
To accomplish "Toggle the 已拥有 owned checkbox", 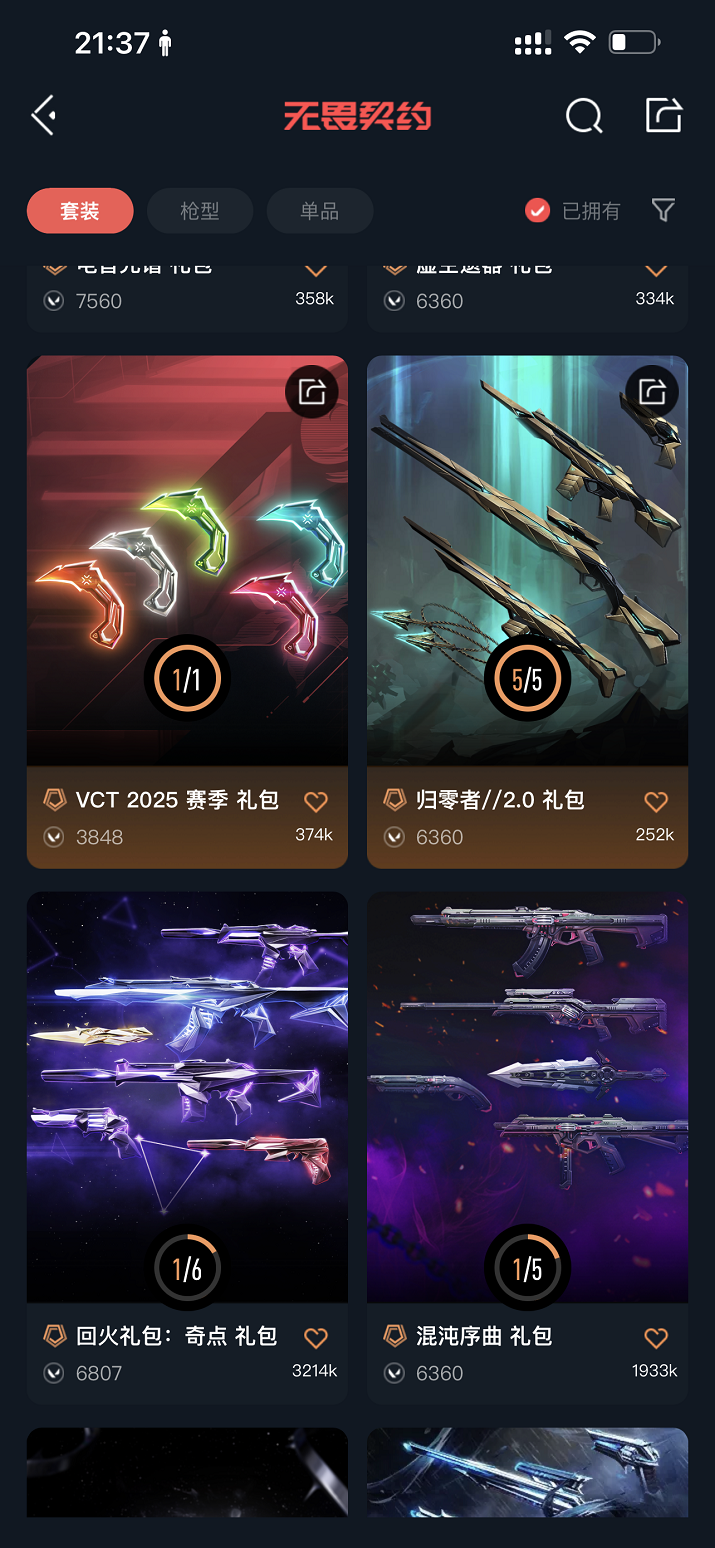I will coord(538,210).
